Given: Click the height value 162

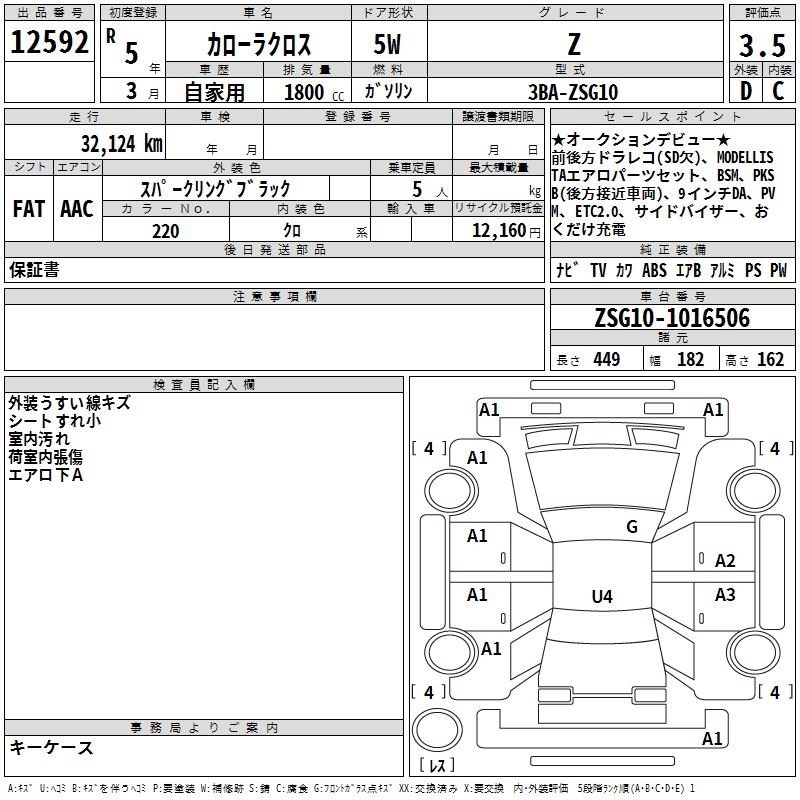Looking at the screenshot, I should [x=770, y=359].
